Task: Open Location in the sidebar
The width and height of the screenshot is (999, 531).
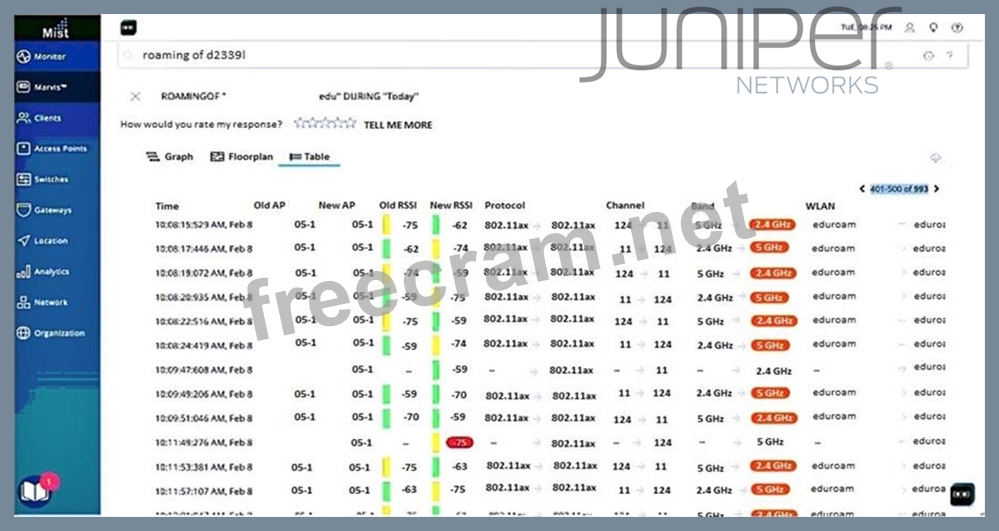Action: click(50, 241)
